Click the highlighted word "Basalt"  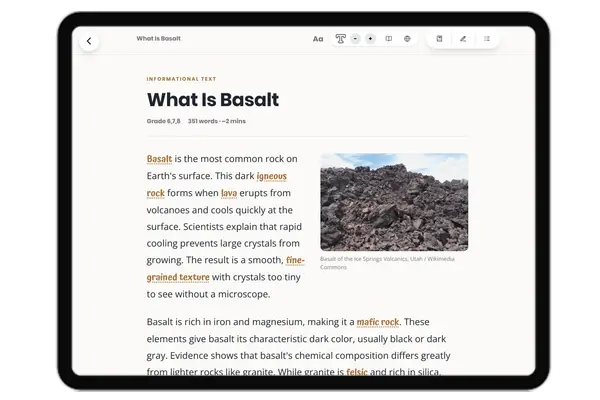pos(159,159)
